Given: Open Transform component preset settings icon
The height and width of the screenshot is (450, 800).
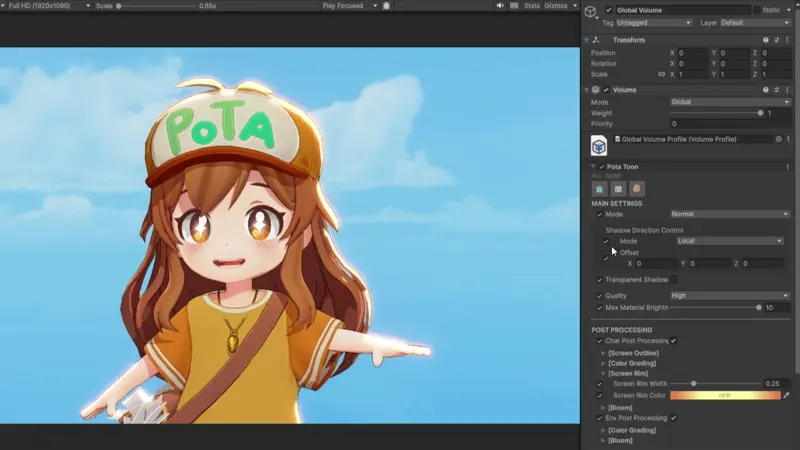Looking at the screenshot, I should coord(777,40).
